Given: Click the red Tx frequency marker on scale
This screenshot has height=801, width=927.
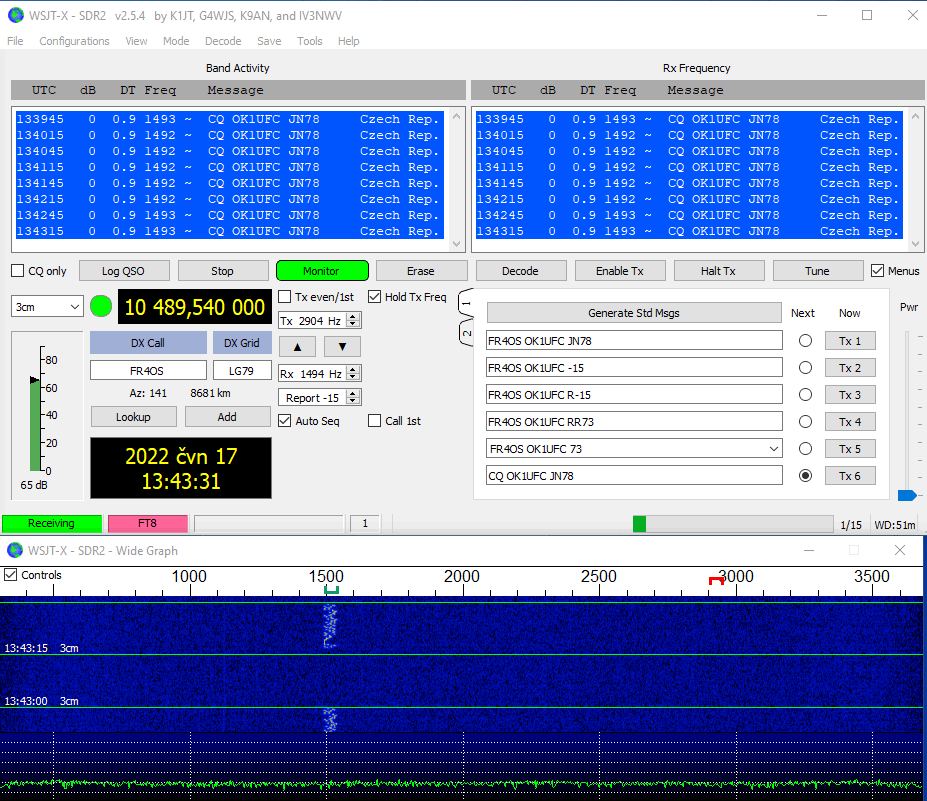Looking at the screenshot, I should pyautogui.click(x=716, y=581).
